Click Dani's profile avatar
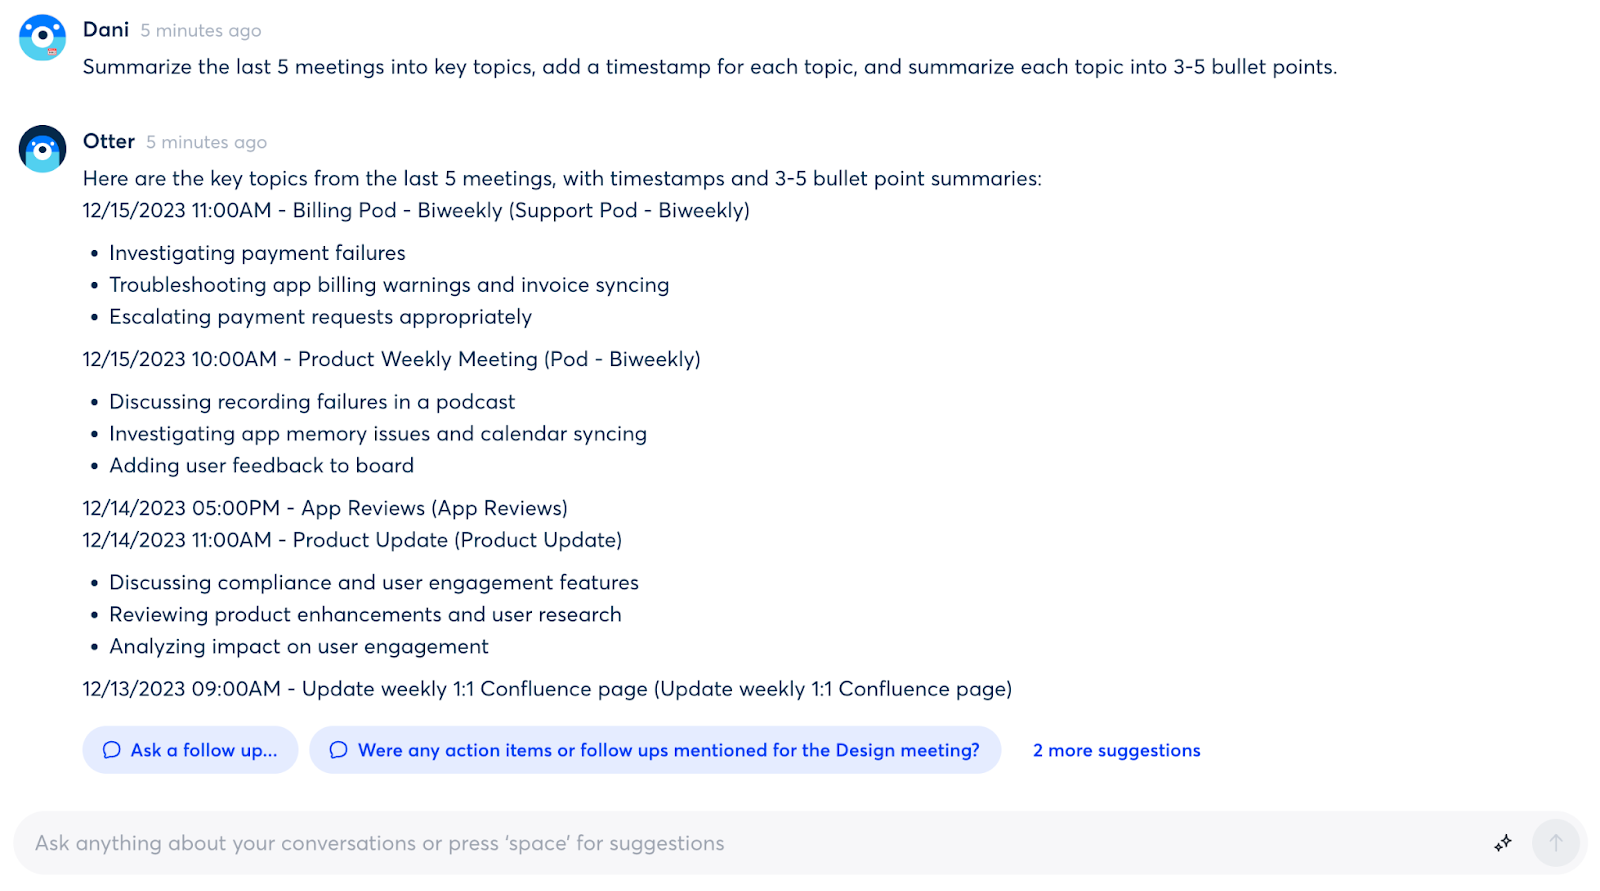This screenshot has height=891, width=1600. [x=42, y=38]
